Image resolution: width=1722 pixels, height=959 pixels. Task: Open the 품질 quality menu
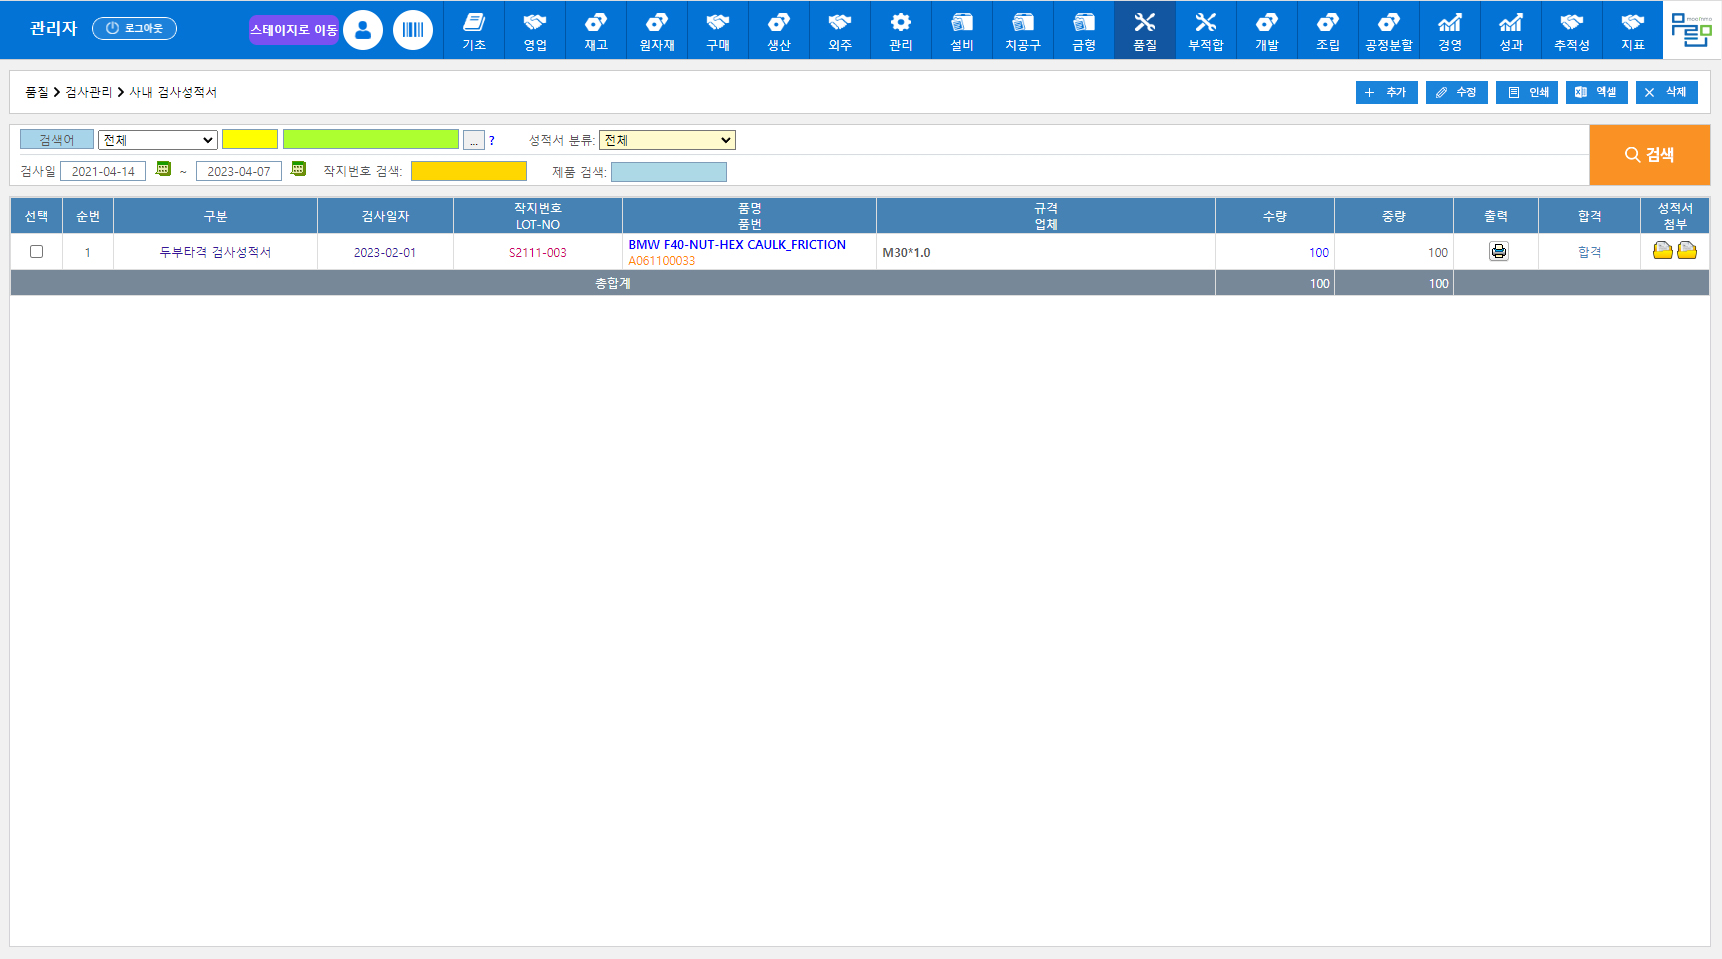[1144, 31]
